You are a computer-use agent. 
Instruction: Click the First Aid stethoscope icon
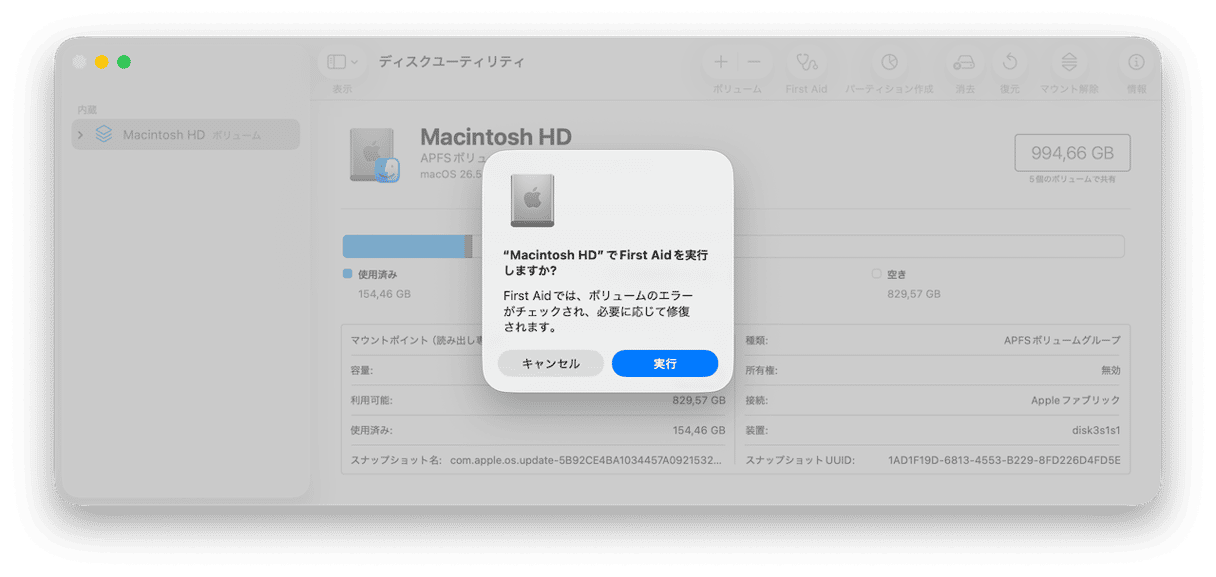[x=806, y=62]
